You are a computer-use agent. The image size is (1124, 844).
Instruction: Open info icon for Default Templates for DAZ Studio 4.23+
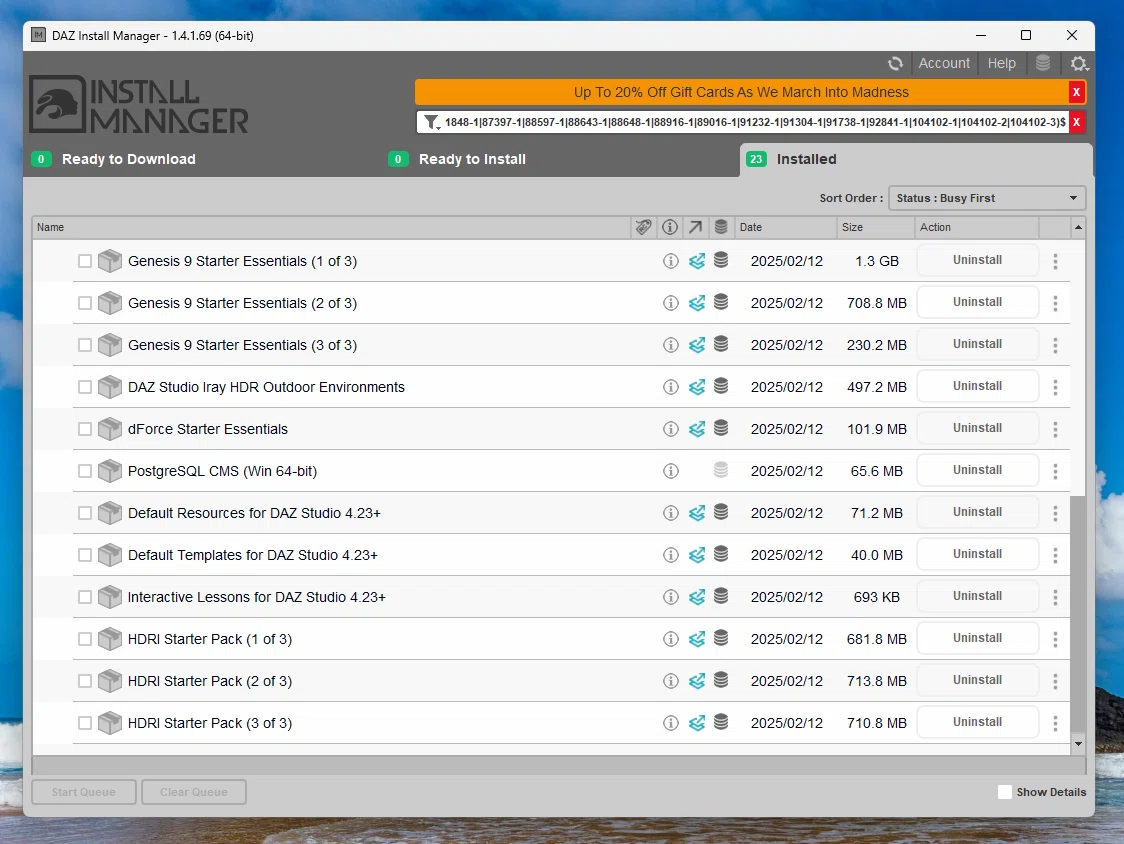[x=670, y=555]
